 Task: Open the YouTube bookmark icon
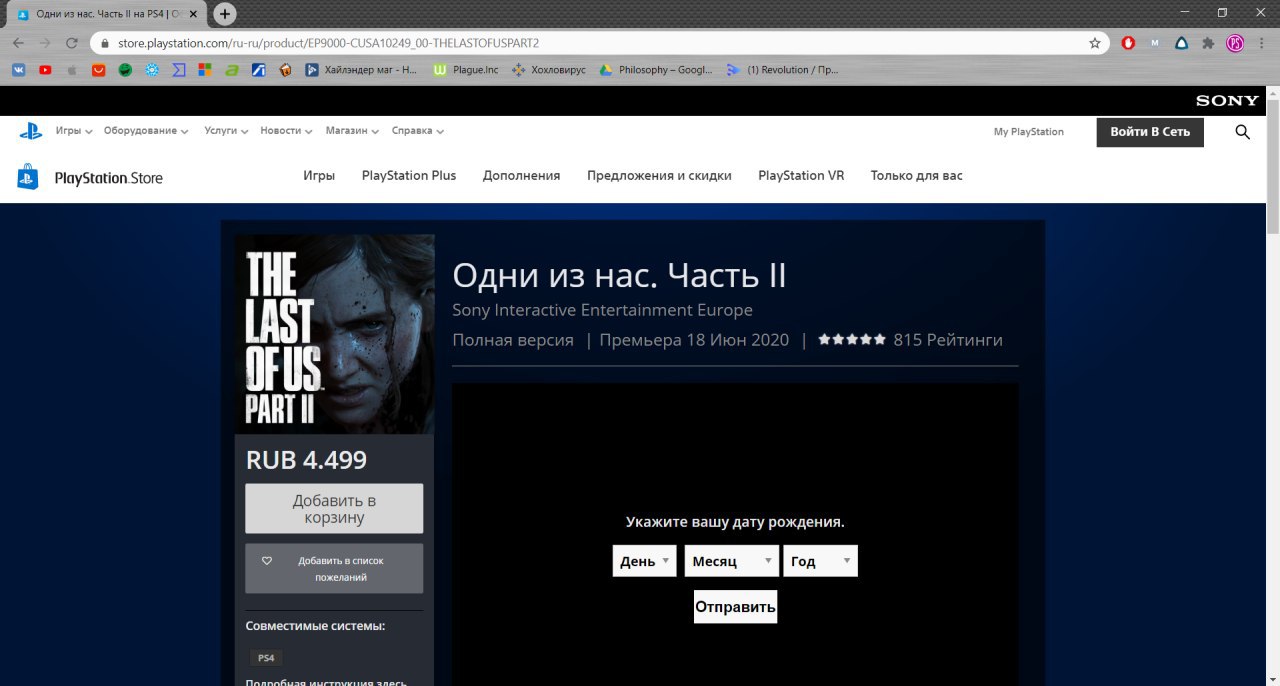(x=45, y=70)
